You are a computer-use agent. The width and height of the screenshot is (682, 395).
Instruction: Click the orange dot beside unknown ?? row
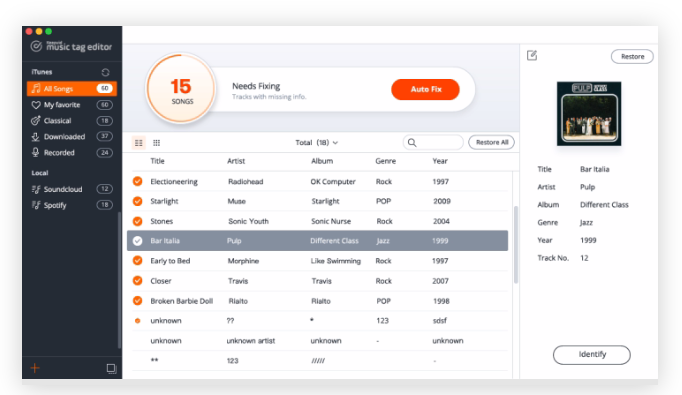click(x=137, y=321)
